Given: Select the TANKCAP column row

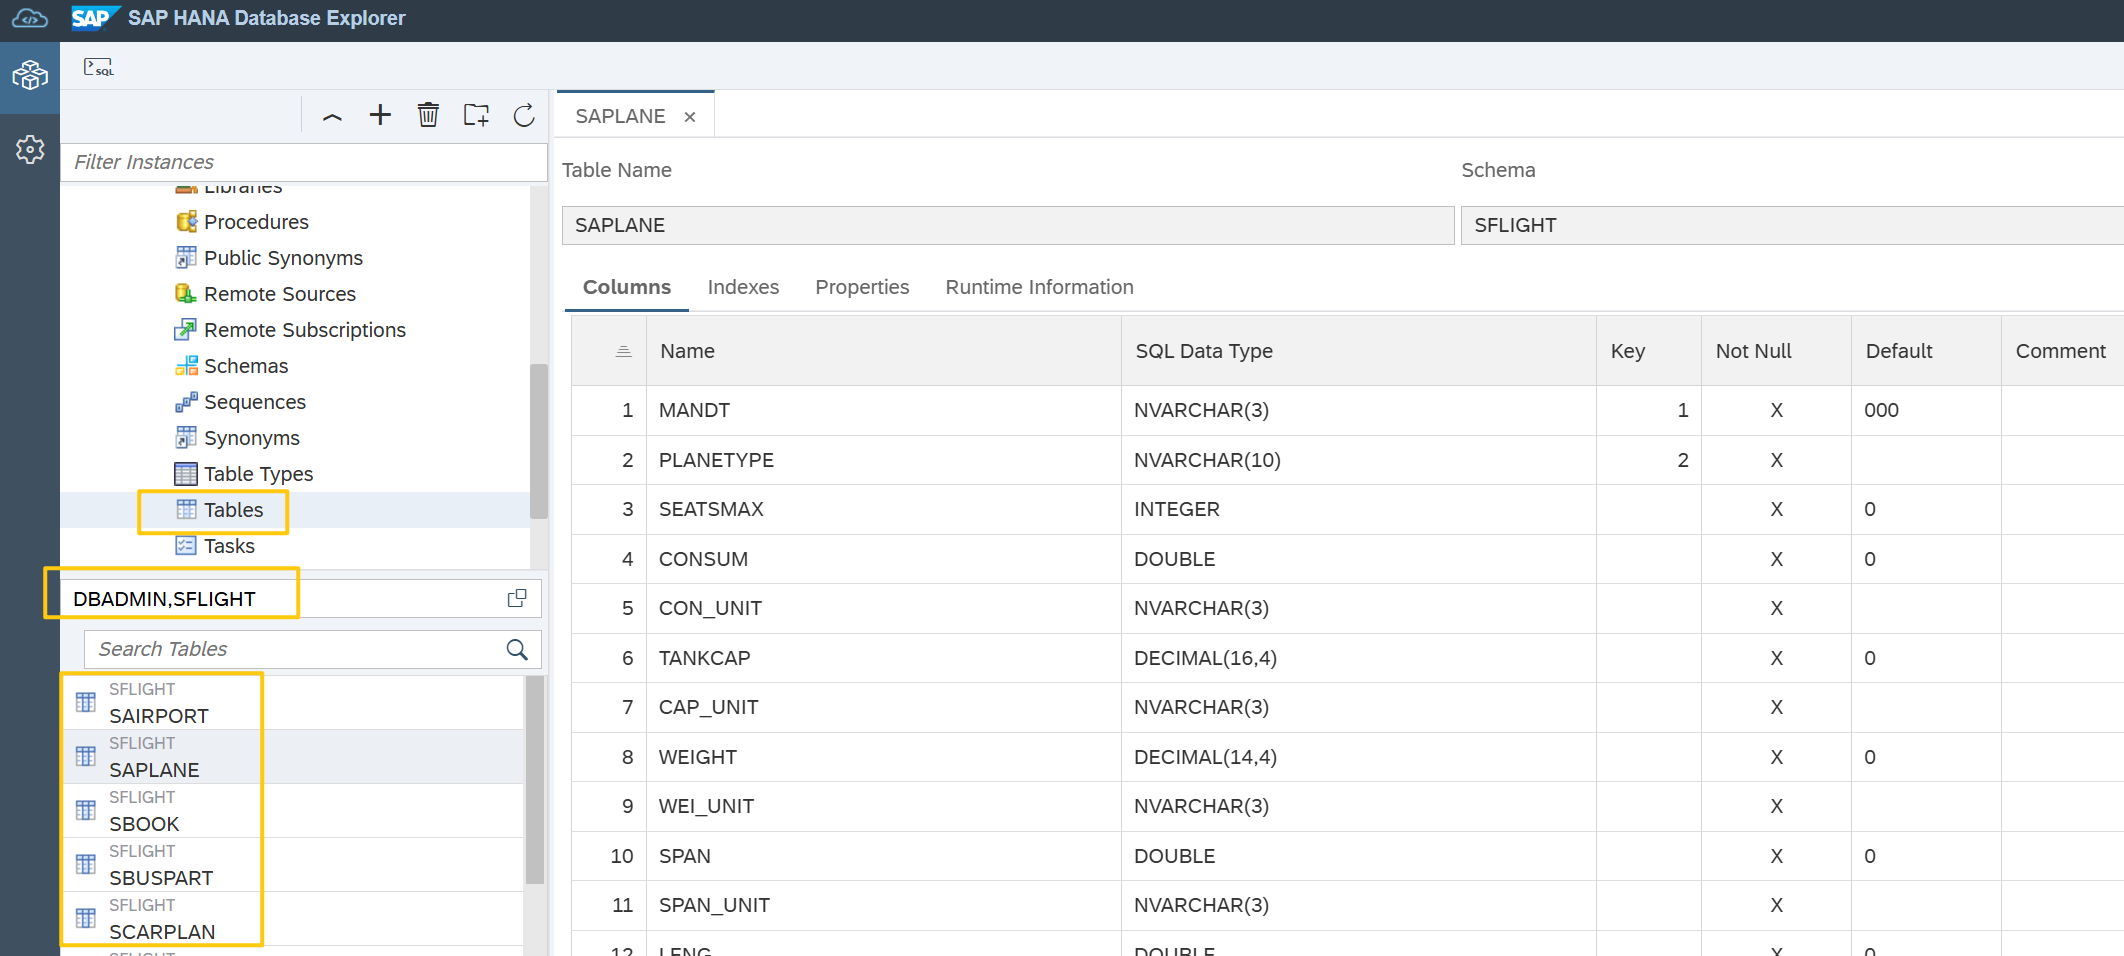Looking at the screenshot, I should [1348, 658].
